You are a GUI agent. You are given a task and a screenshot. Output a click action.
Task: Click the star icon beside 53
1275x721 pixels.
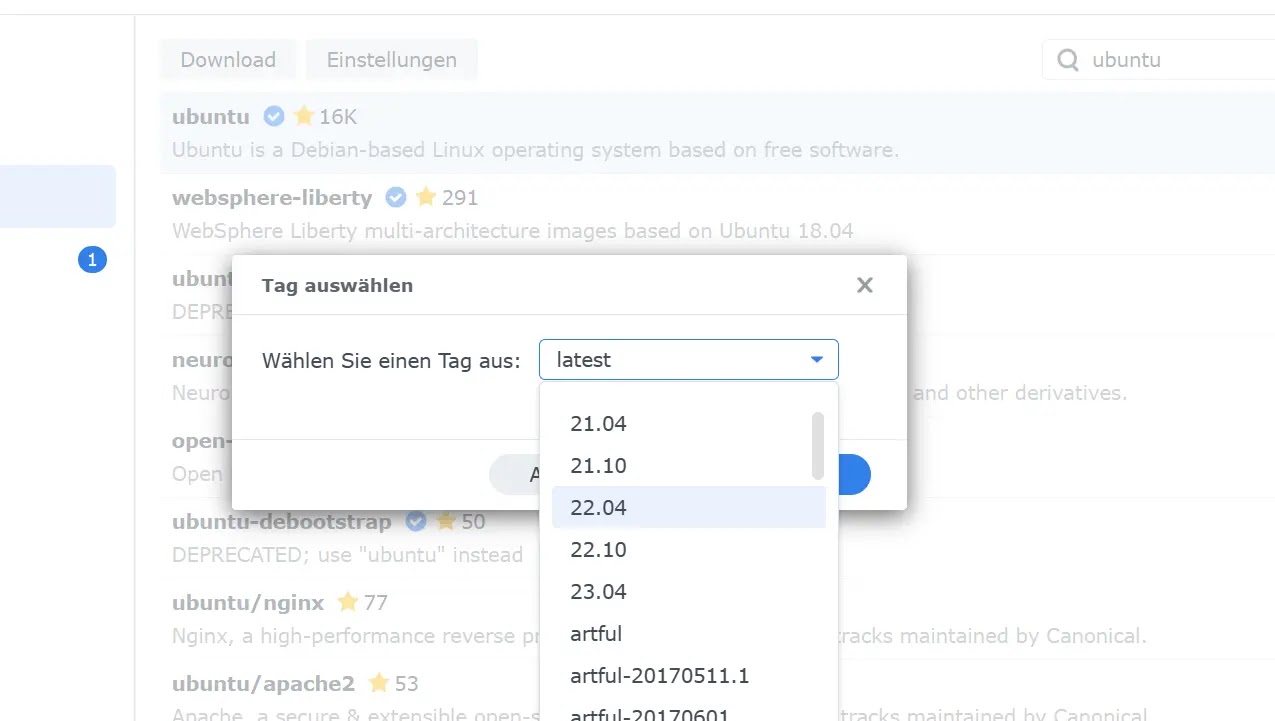pyautogui.click(x=379, y=684)
